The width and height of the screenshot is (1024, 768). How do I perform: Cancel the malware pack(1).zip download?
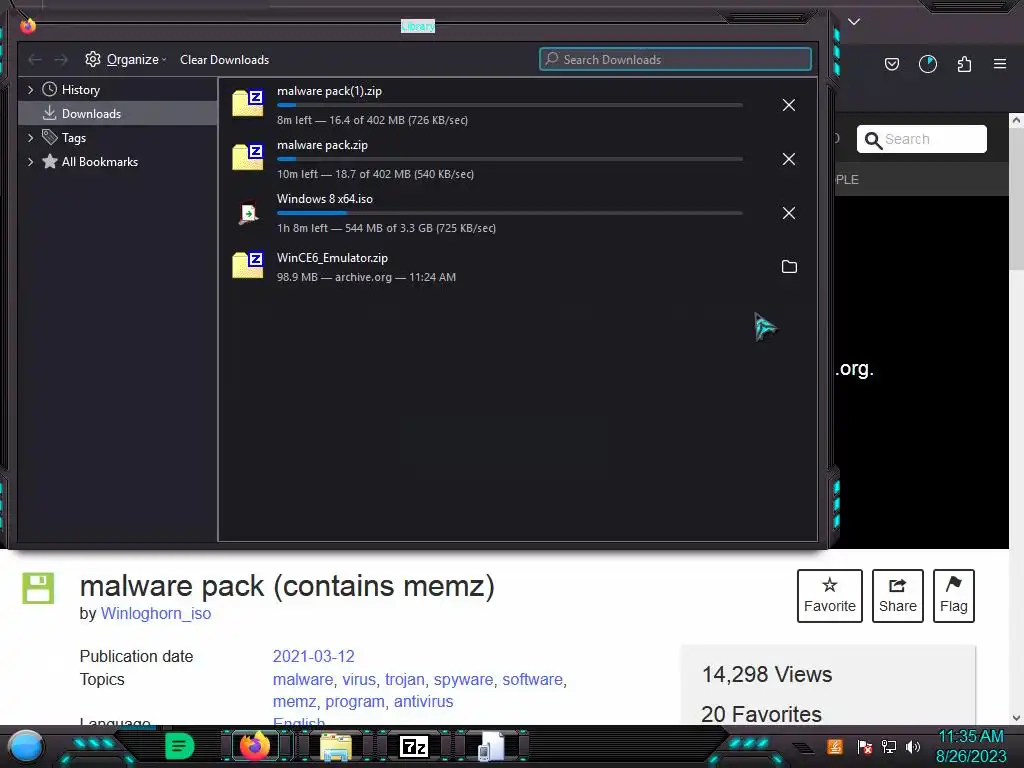789,105
